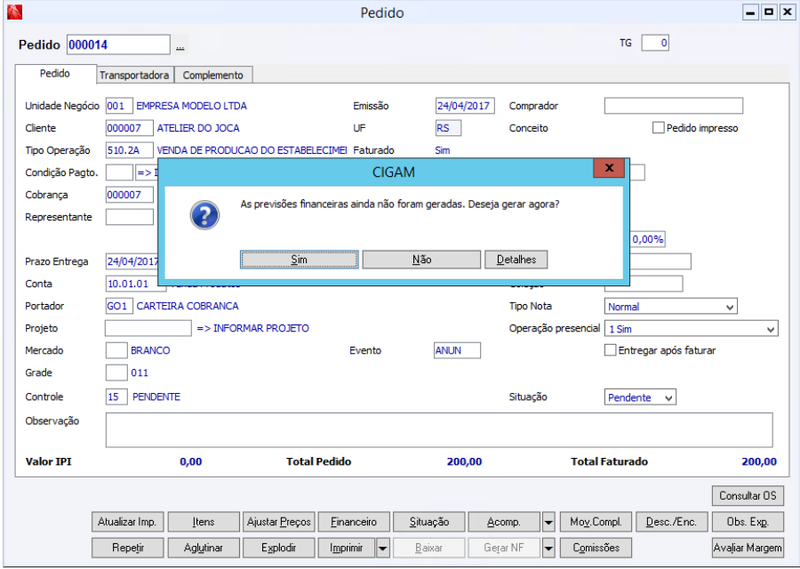The image size is (800, 569).
Task: Click the Evento field ANUN
Action: [x=457, y=351]
